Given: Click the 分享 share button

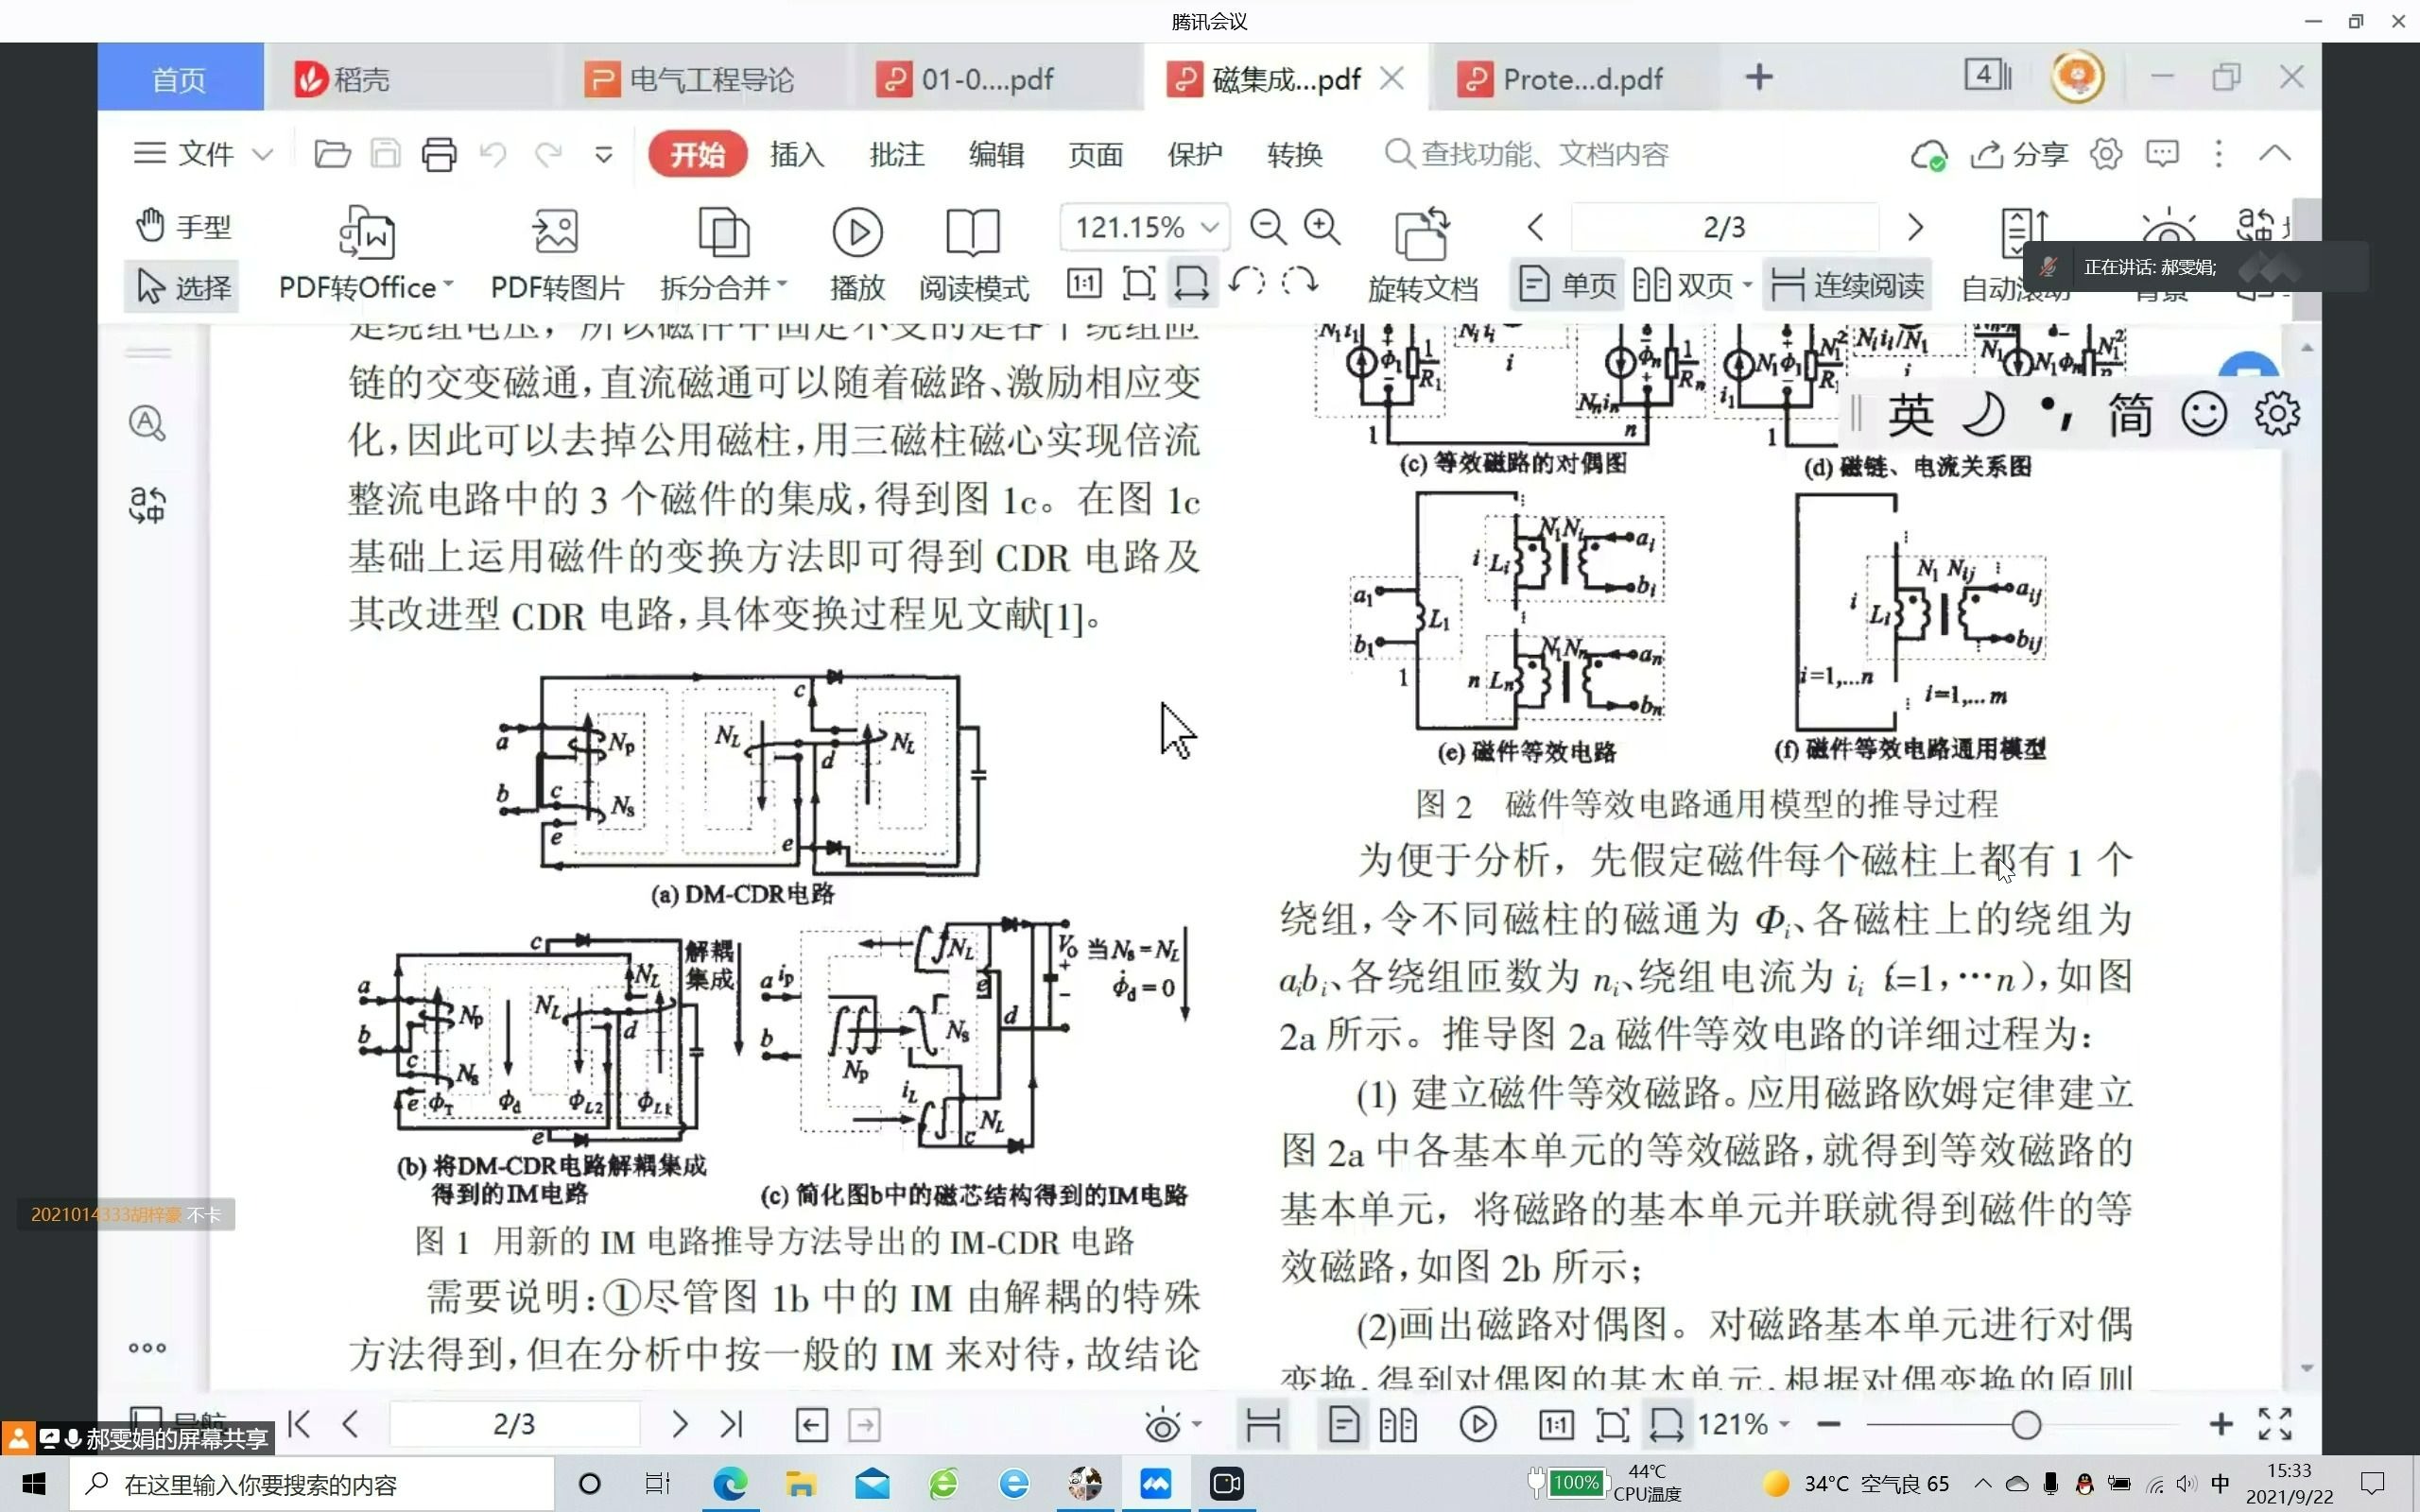Looking at the screenshot, I should pos(2019,154).
